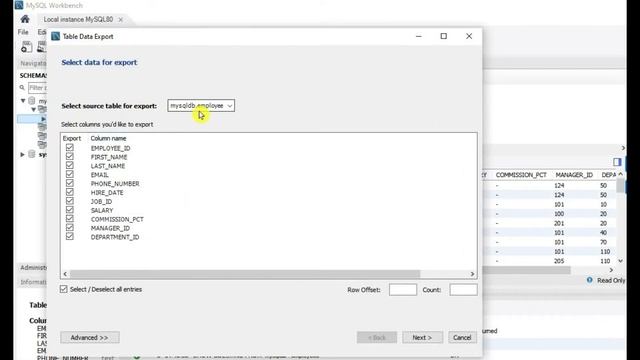Screen dimensions: 640x360
Task: Click the COMMISSION_PCT result grid header
Action: click(521, 175)
